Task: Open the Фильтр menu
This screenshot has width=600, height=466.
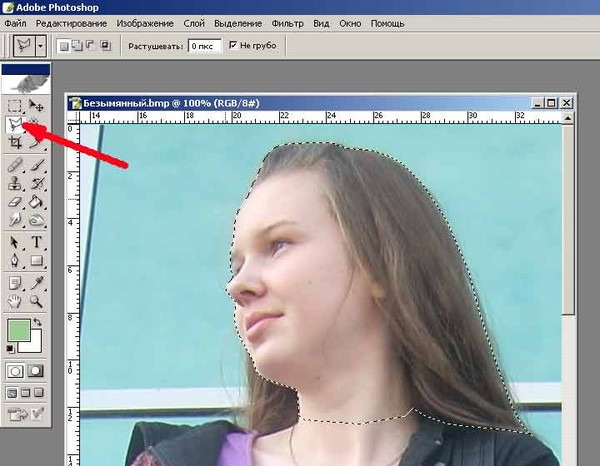Action: point(288,24)
